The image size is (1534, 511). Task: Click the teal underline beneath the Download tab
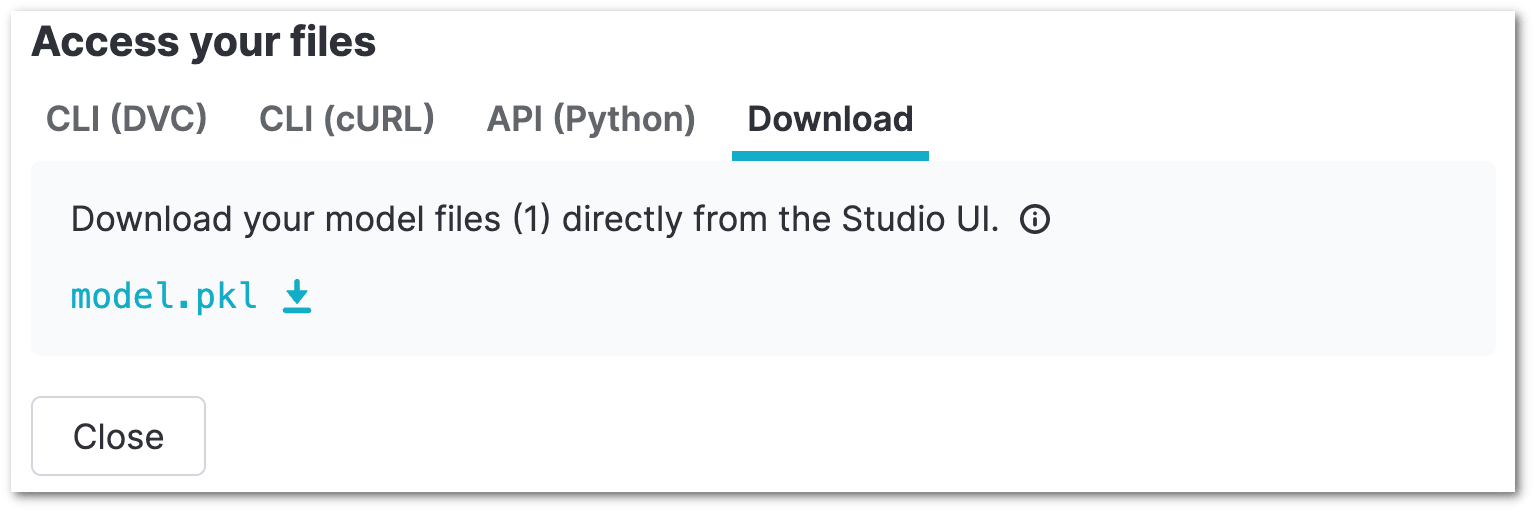point(831,156)
